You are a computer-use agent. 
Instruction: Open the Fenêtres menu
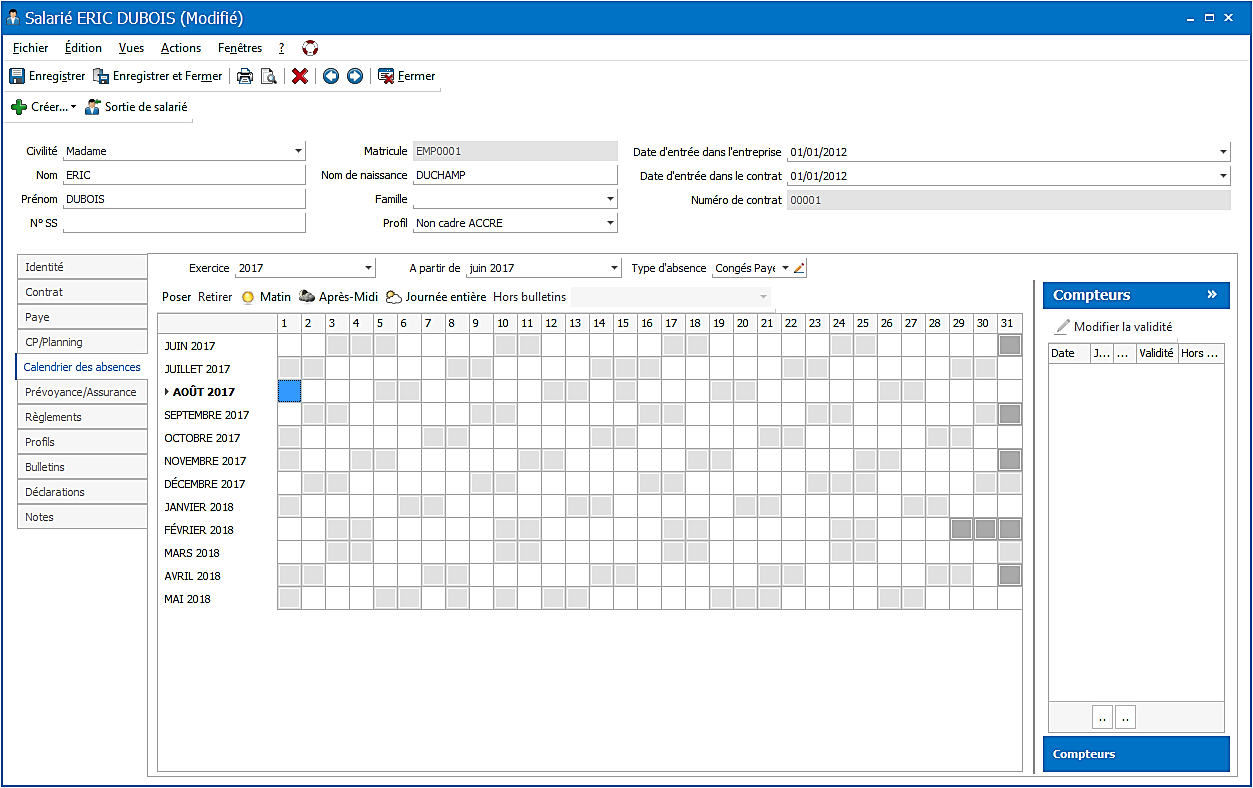click(x=240, y=48)
